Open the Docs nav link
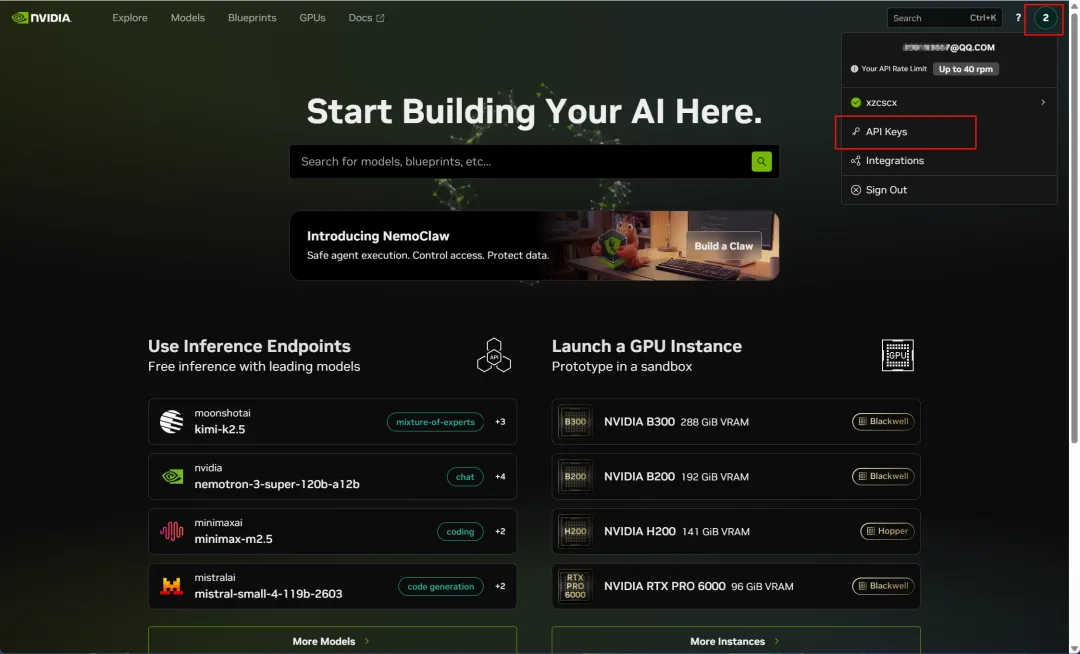Screen dimensions: 1080x654 [366, 18]
